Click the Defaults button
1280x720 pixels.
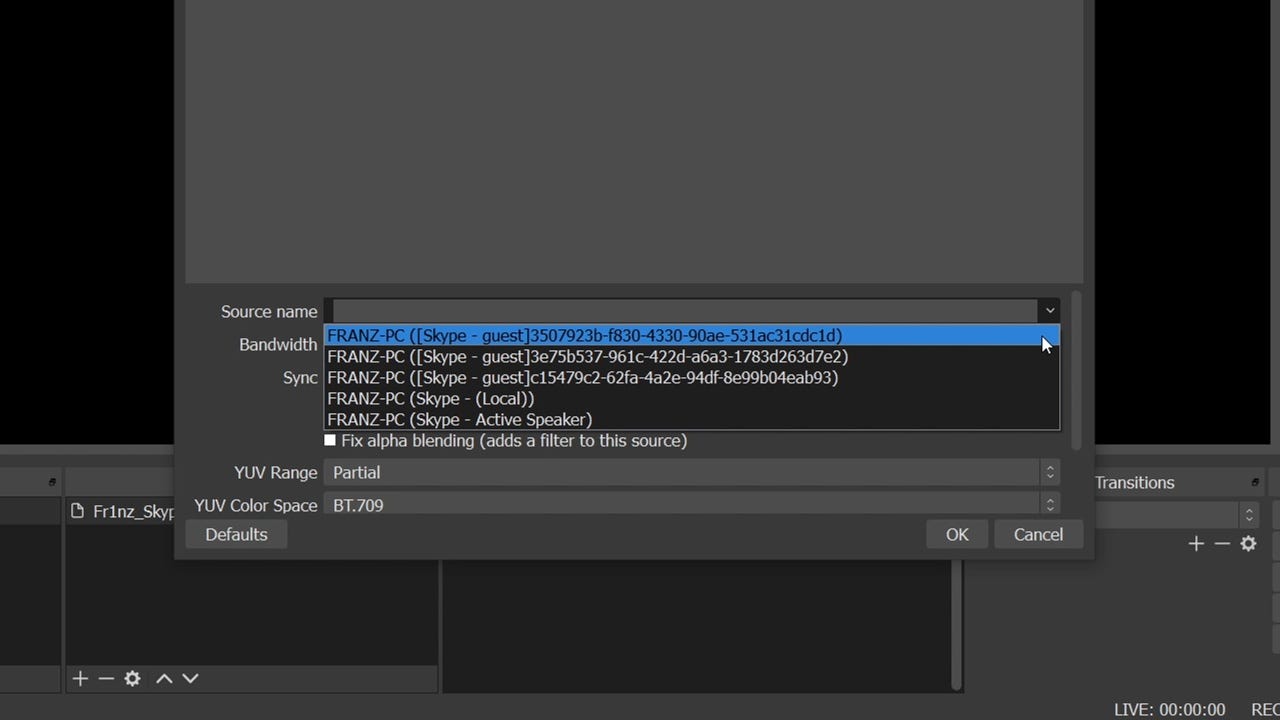tap(236, 534)
